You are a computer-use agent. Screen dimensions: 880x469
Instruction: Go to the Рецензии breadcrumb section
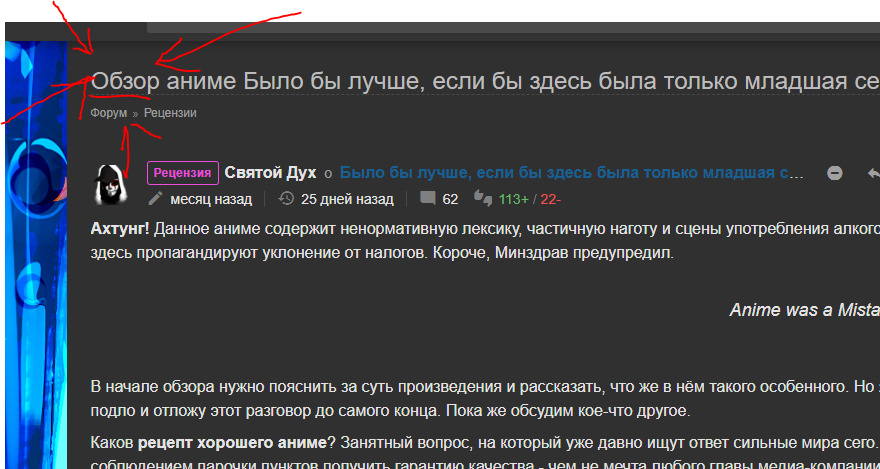(x=170, y=113)
